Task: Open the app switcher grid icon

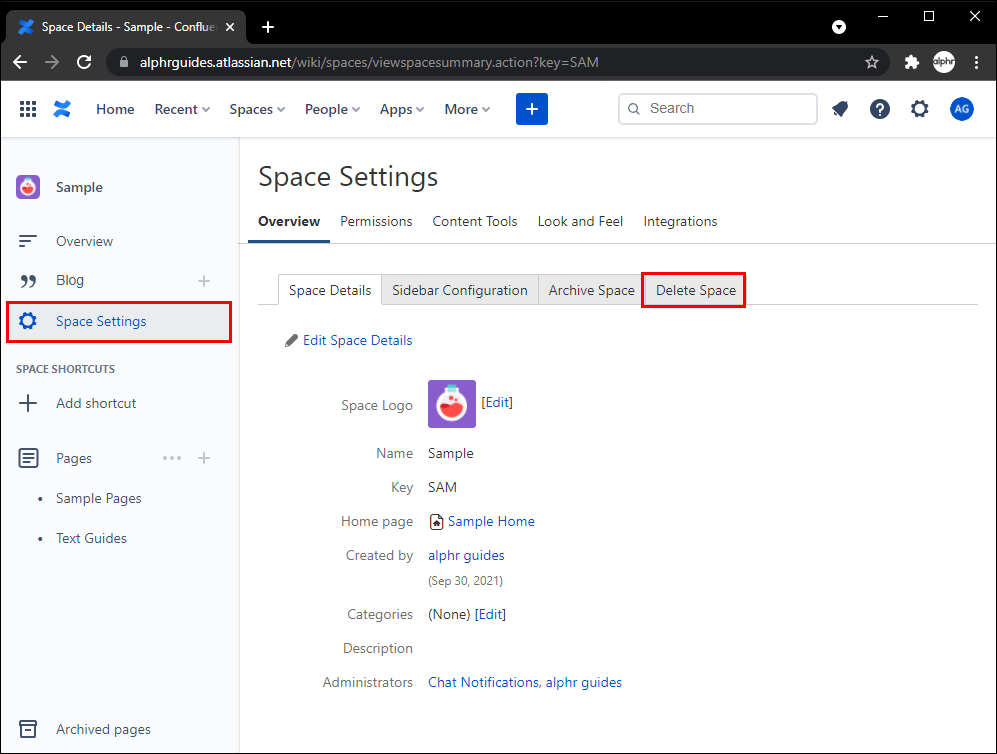Action: [28, 109]
